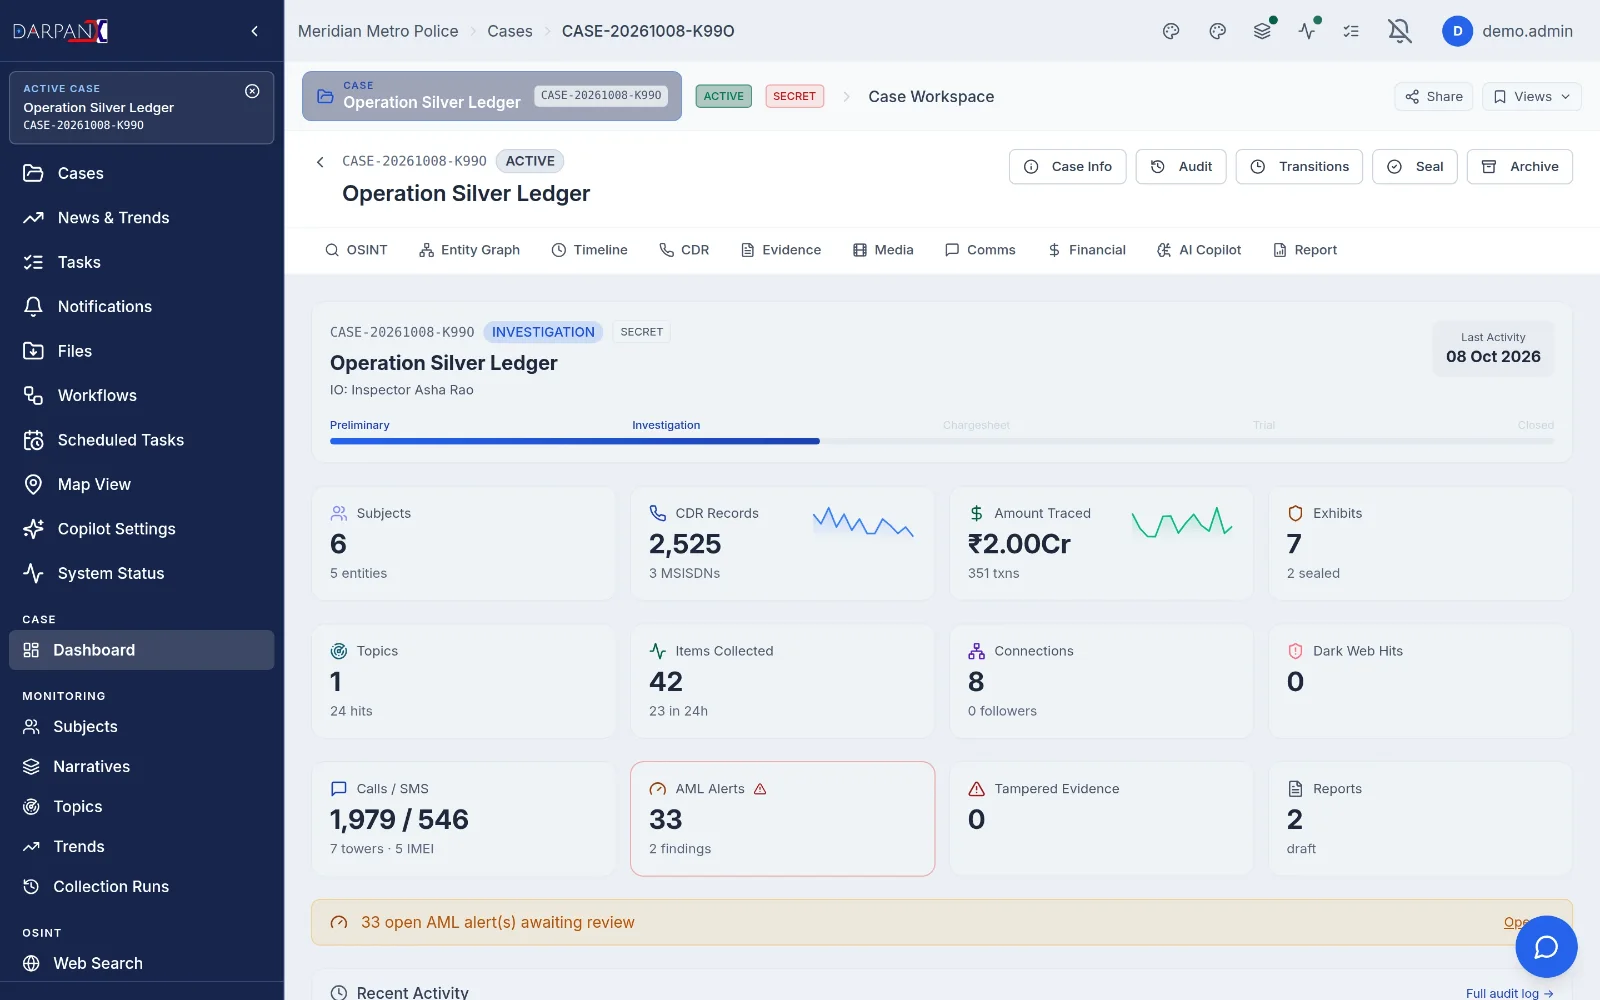Open Case Info
Image resolution: width=1600 pixels, height=1000 pixels.
click(x=1068, y=167)
